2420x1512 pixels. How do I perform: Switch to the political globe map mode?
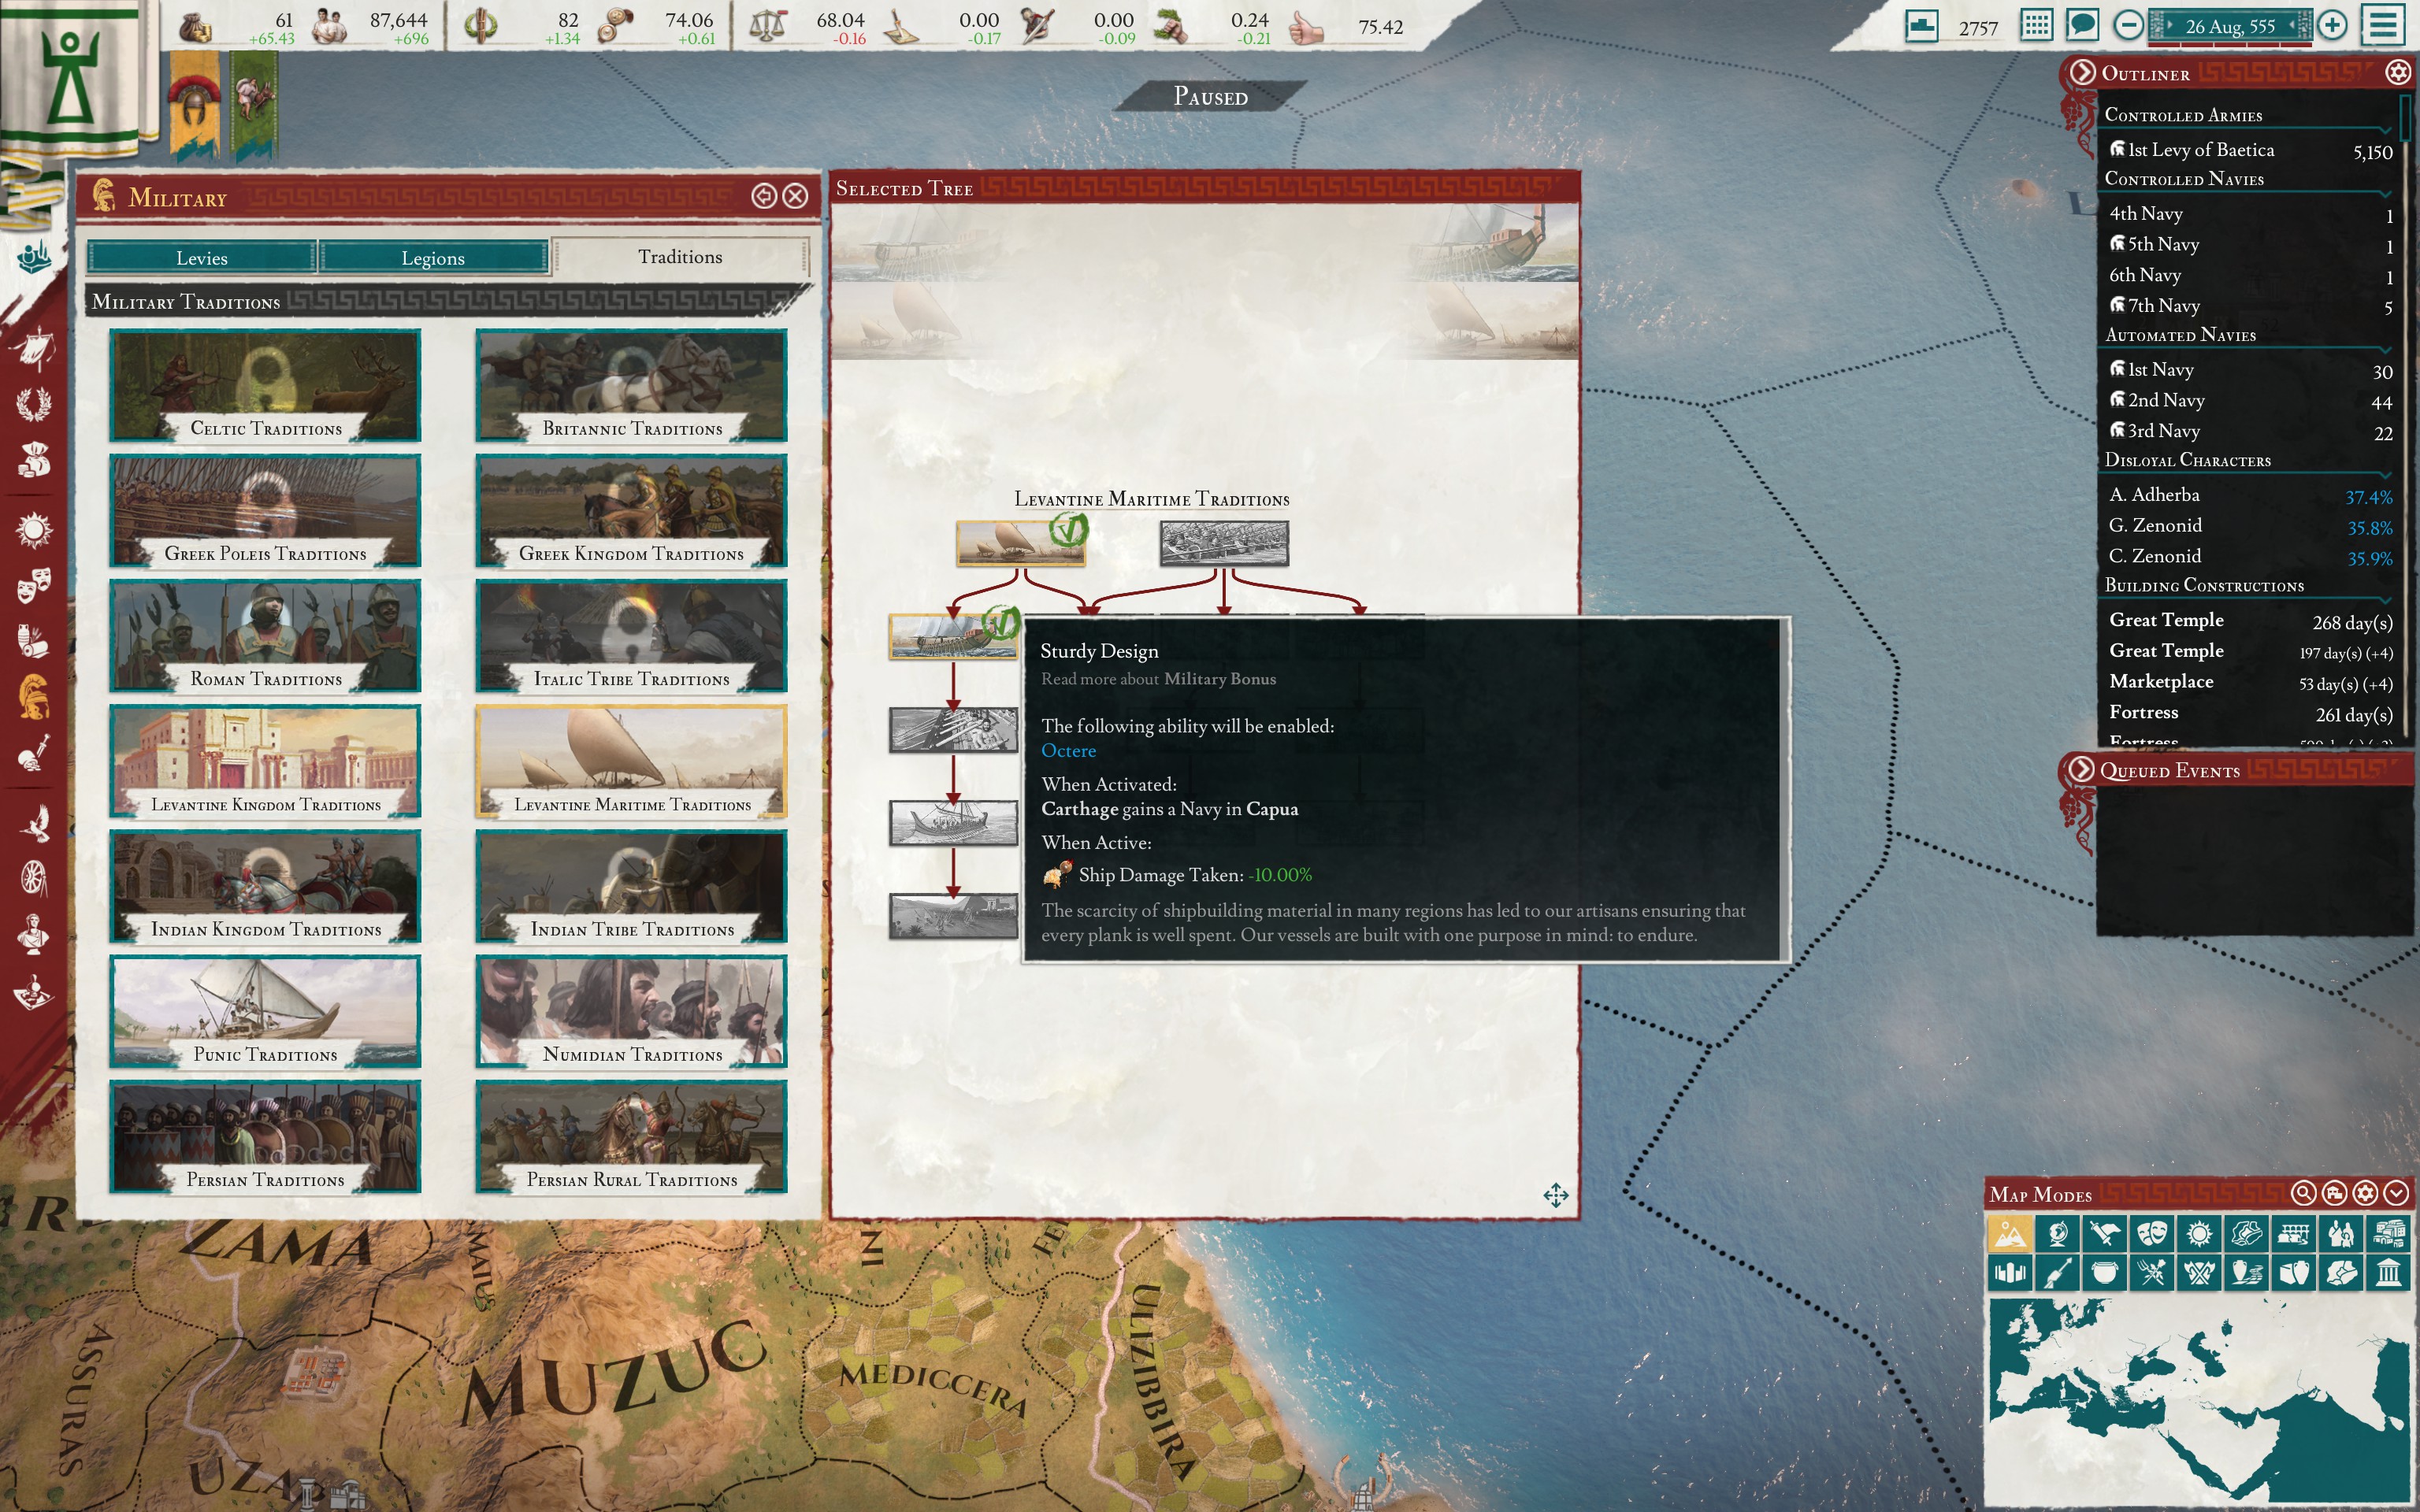click(x=2058, y=1235)
